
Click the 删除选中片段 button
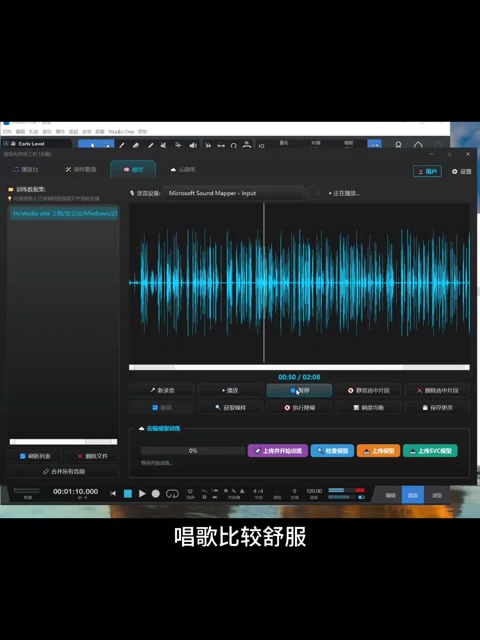[437, 390]
